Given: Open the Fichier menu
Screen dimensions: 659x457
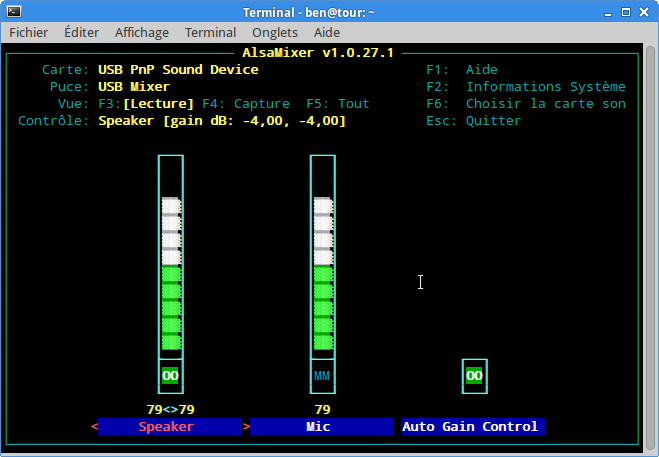Looking at the screenshot, I should click(29, 32).
